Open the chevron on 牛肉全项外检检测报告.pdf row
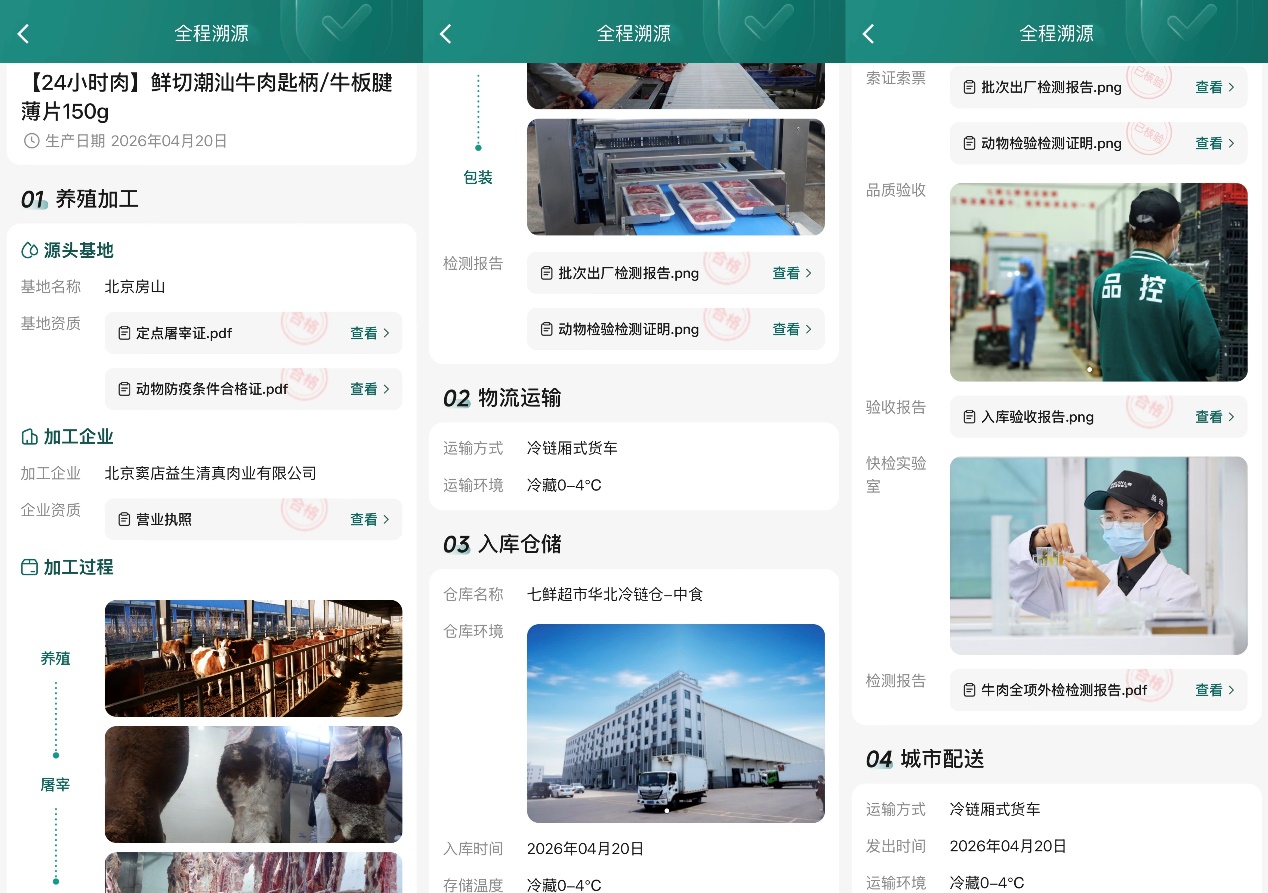The width and height of the screenshot is (1268, 893). 1231,690
